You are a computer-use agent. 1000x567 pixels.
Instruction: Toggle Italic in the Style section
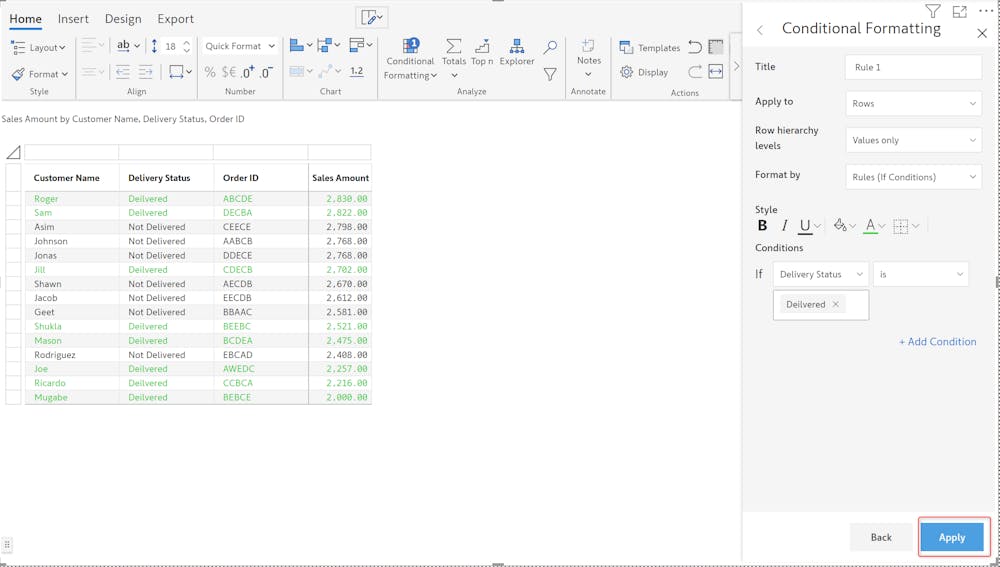784,226
